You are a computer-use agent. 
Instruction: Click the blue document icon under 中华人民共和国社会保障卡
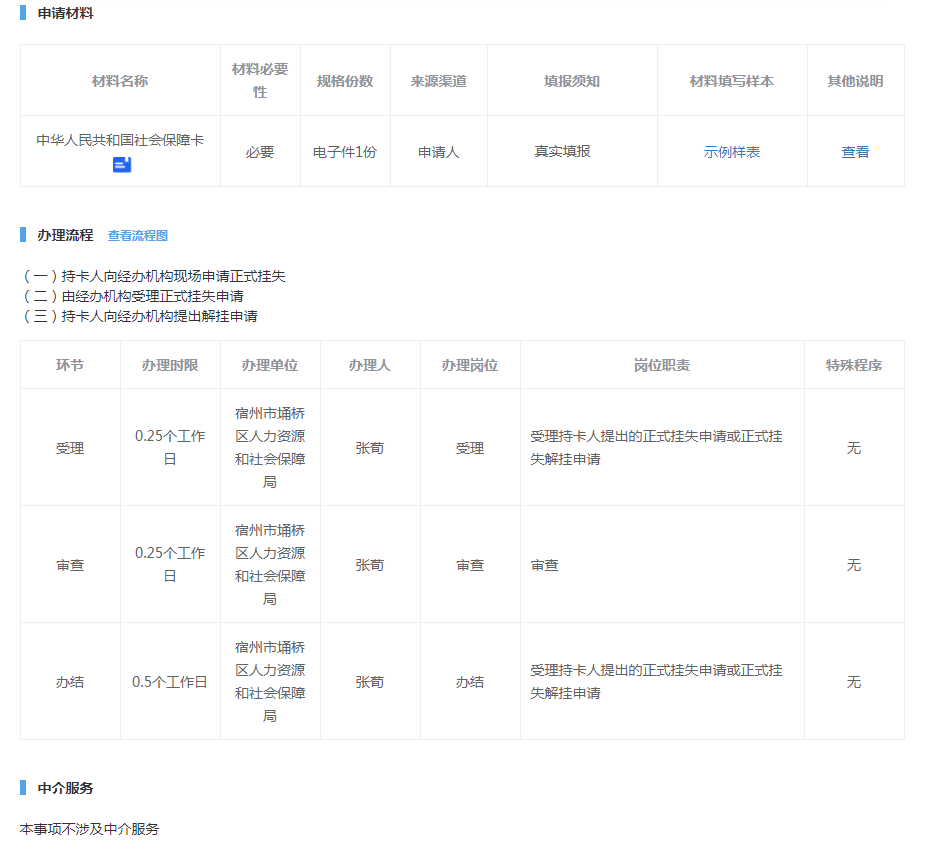[122, 165]
